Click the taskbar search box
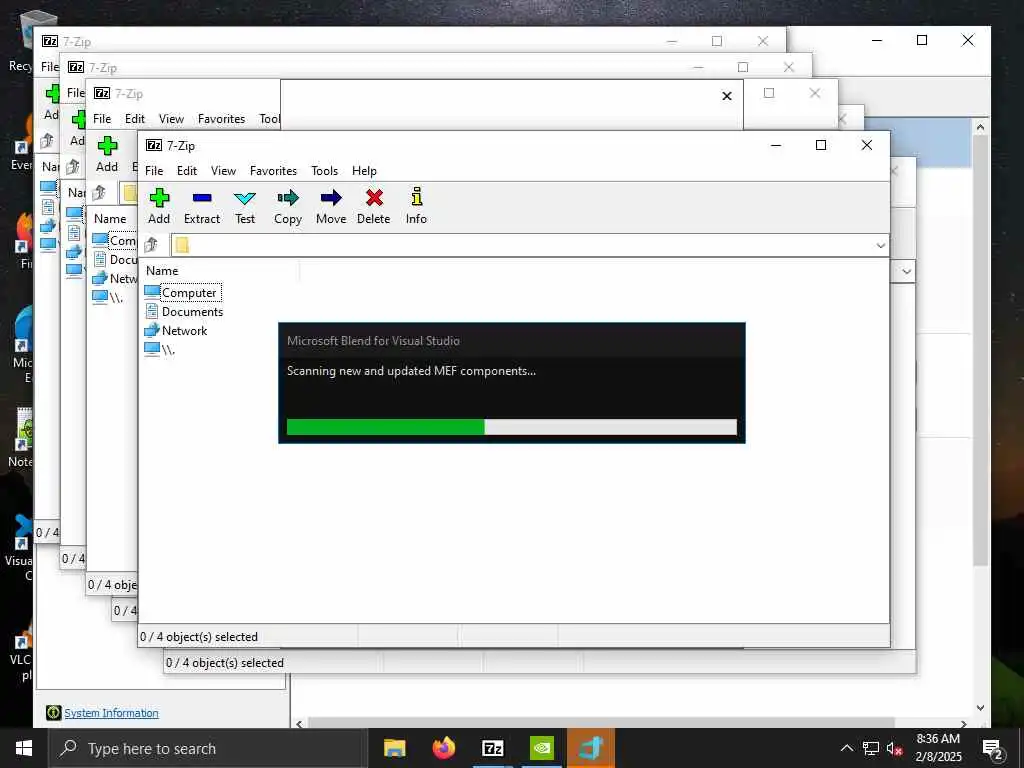1024x768 pixels. pos(206,748)
